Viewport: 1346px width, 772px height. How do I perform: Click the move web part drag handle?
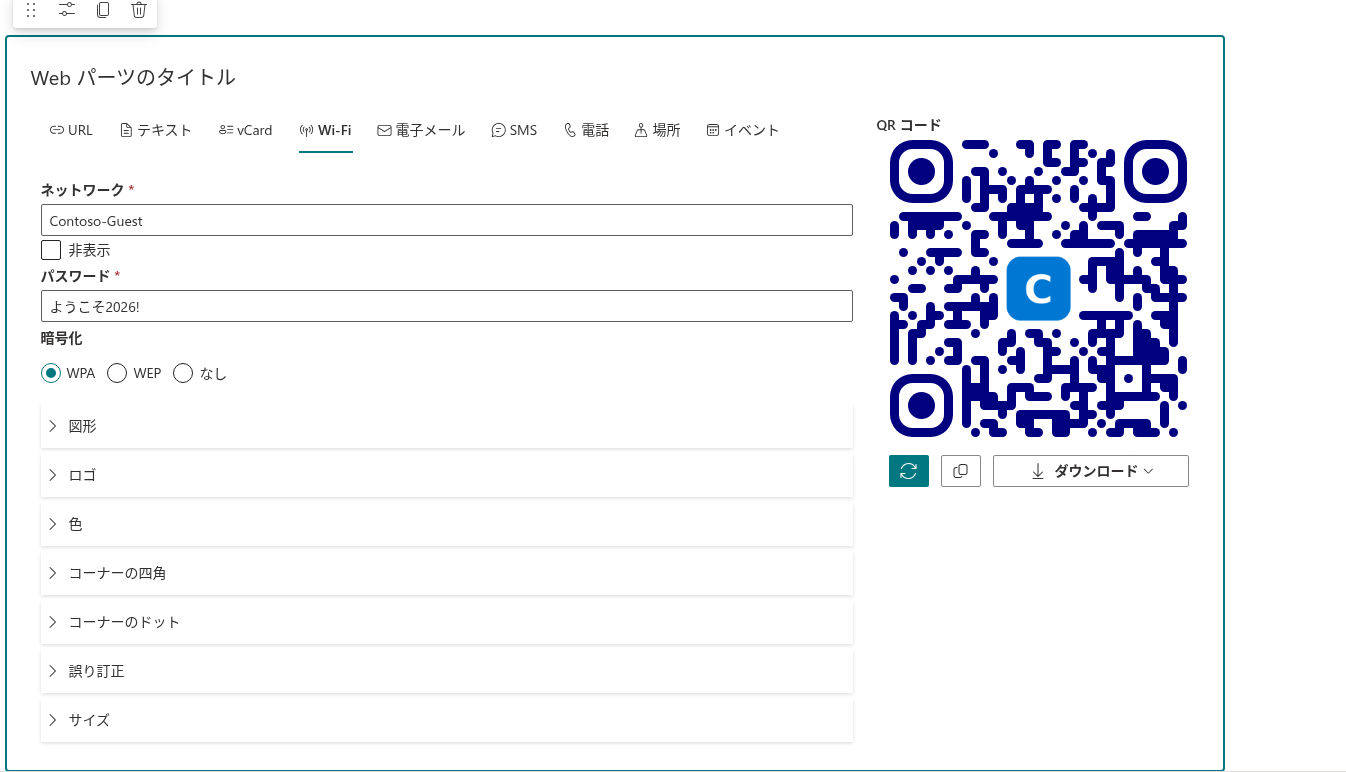coord(31,10)
